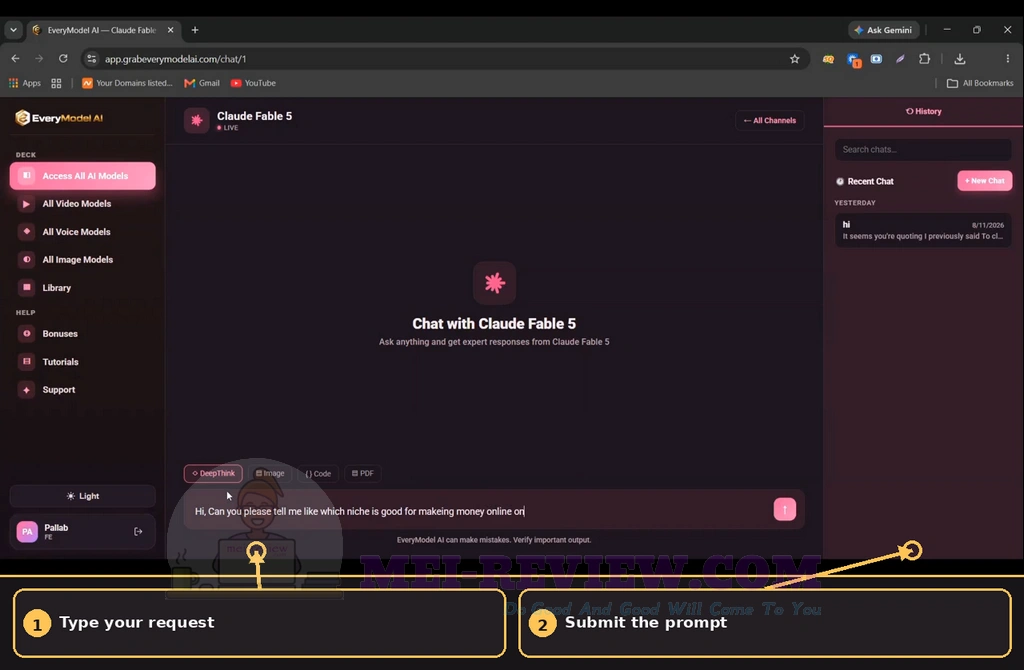This screenshot has width=1024, height=670.
Task: Click the PA user avatar
Action: (x=27, y=532)
